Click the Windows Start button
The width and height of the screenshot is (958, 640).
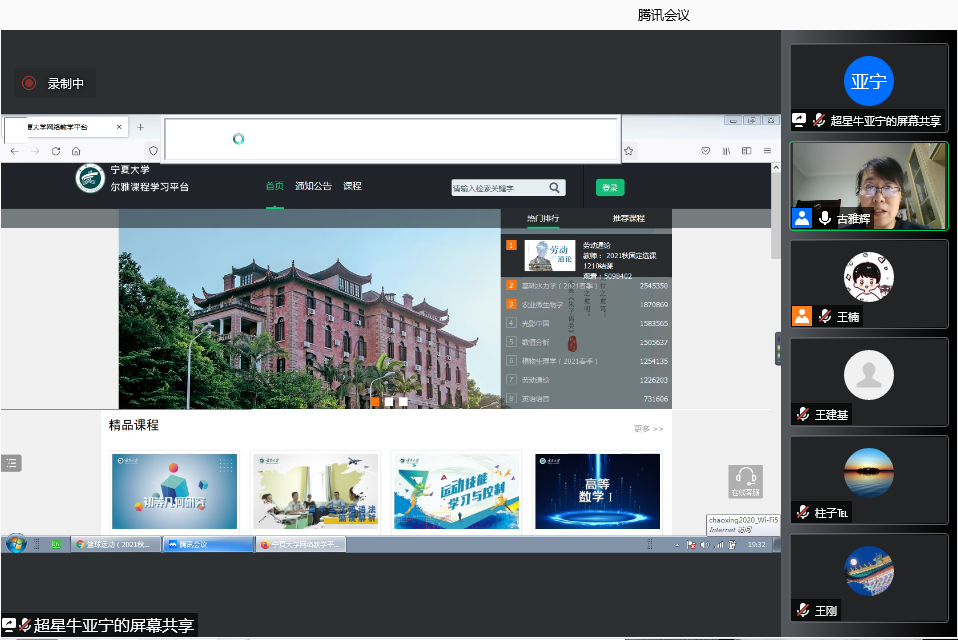coord(16,544)
